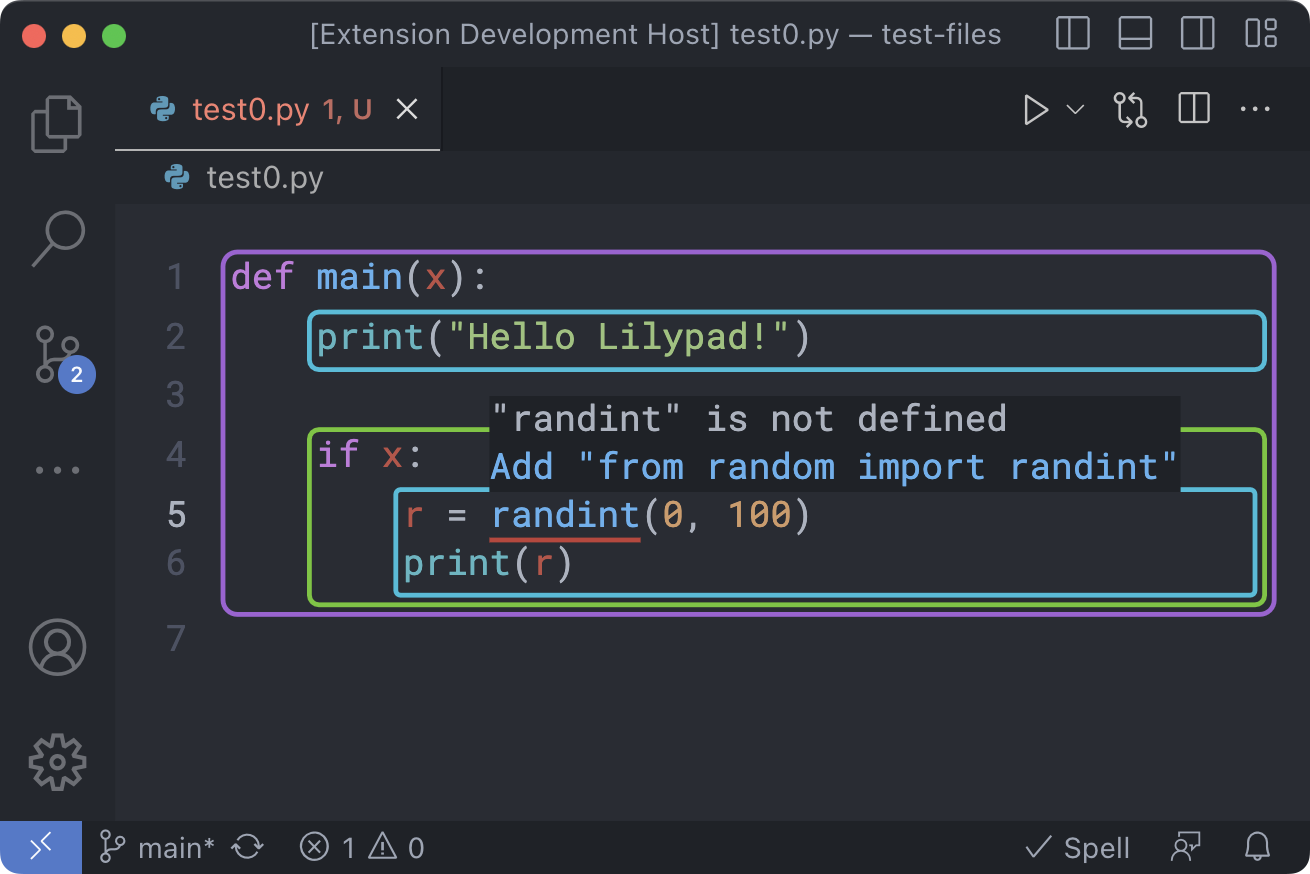Open the Search panel
This screenshot has width=1310, height=874.
(x=56, y=238)
